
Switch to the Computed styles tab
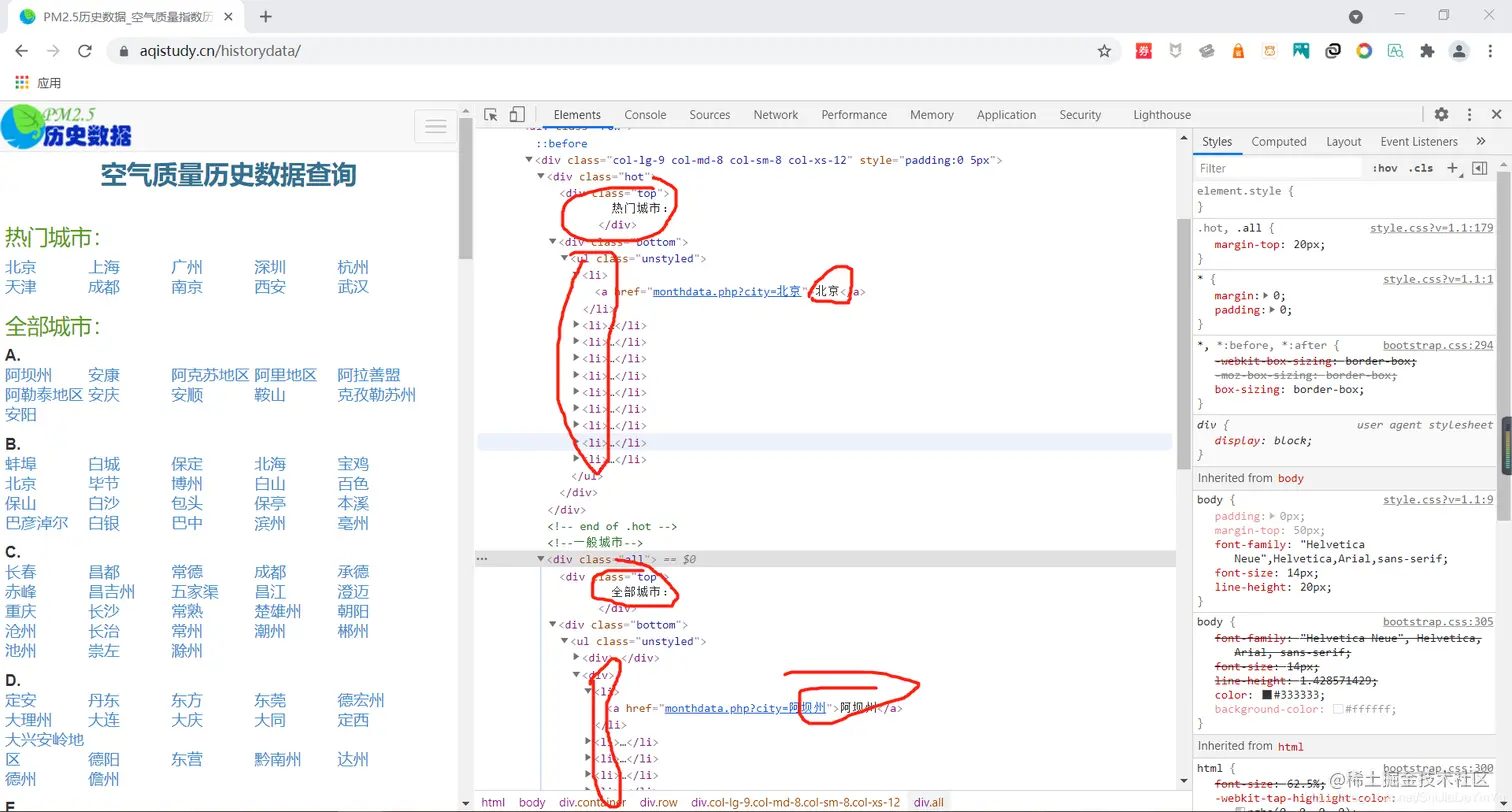pos(1279,142)
